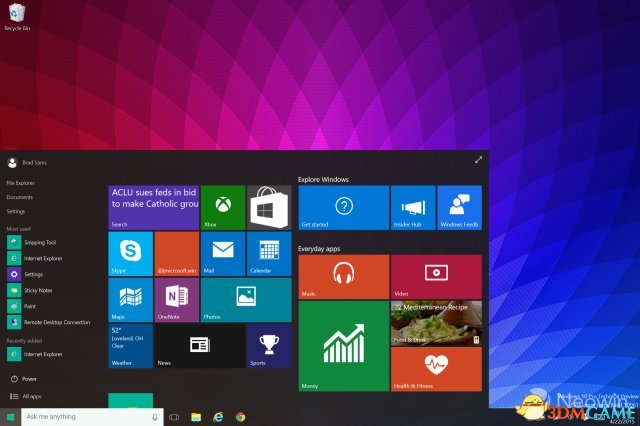Launch Skype from its tile
640x426 pixels.
pos(131,254)
